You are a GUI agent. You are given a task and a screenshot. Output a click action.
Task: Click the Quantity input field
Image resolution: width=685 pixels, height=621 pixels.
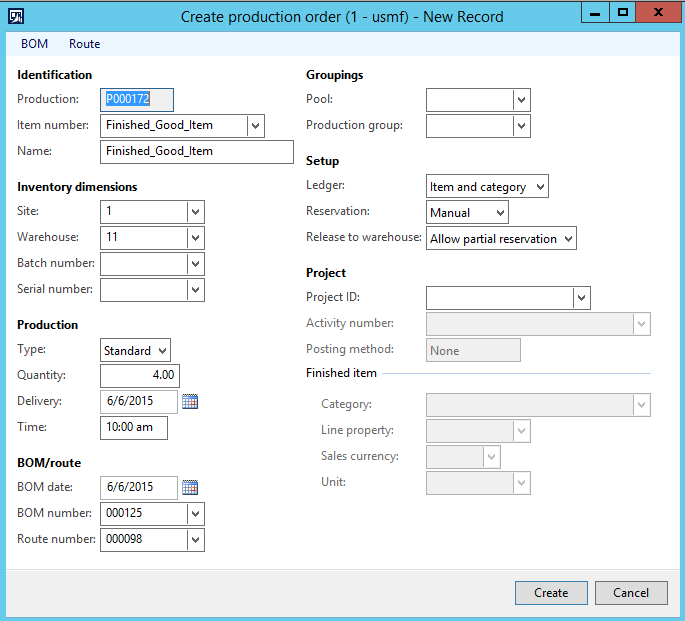[x=140, y=376]
